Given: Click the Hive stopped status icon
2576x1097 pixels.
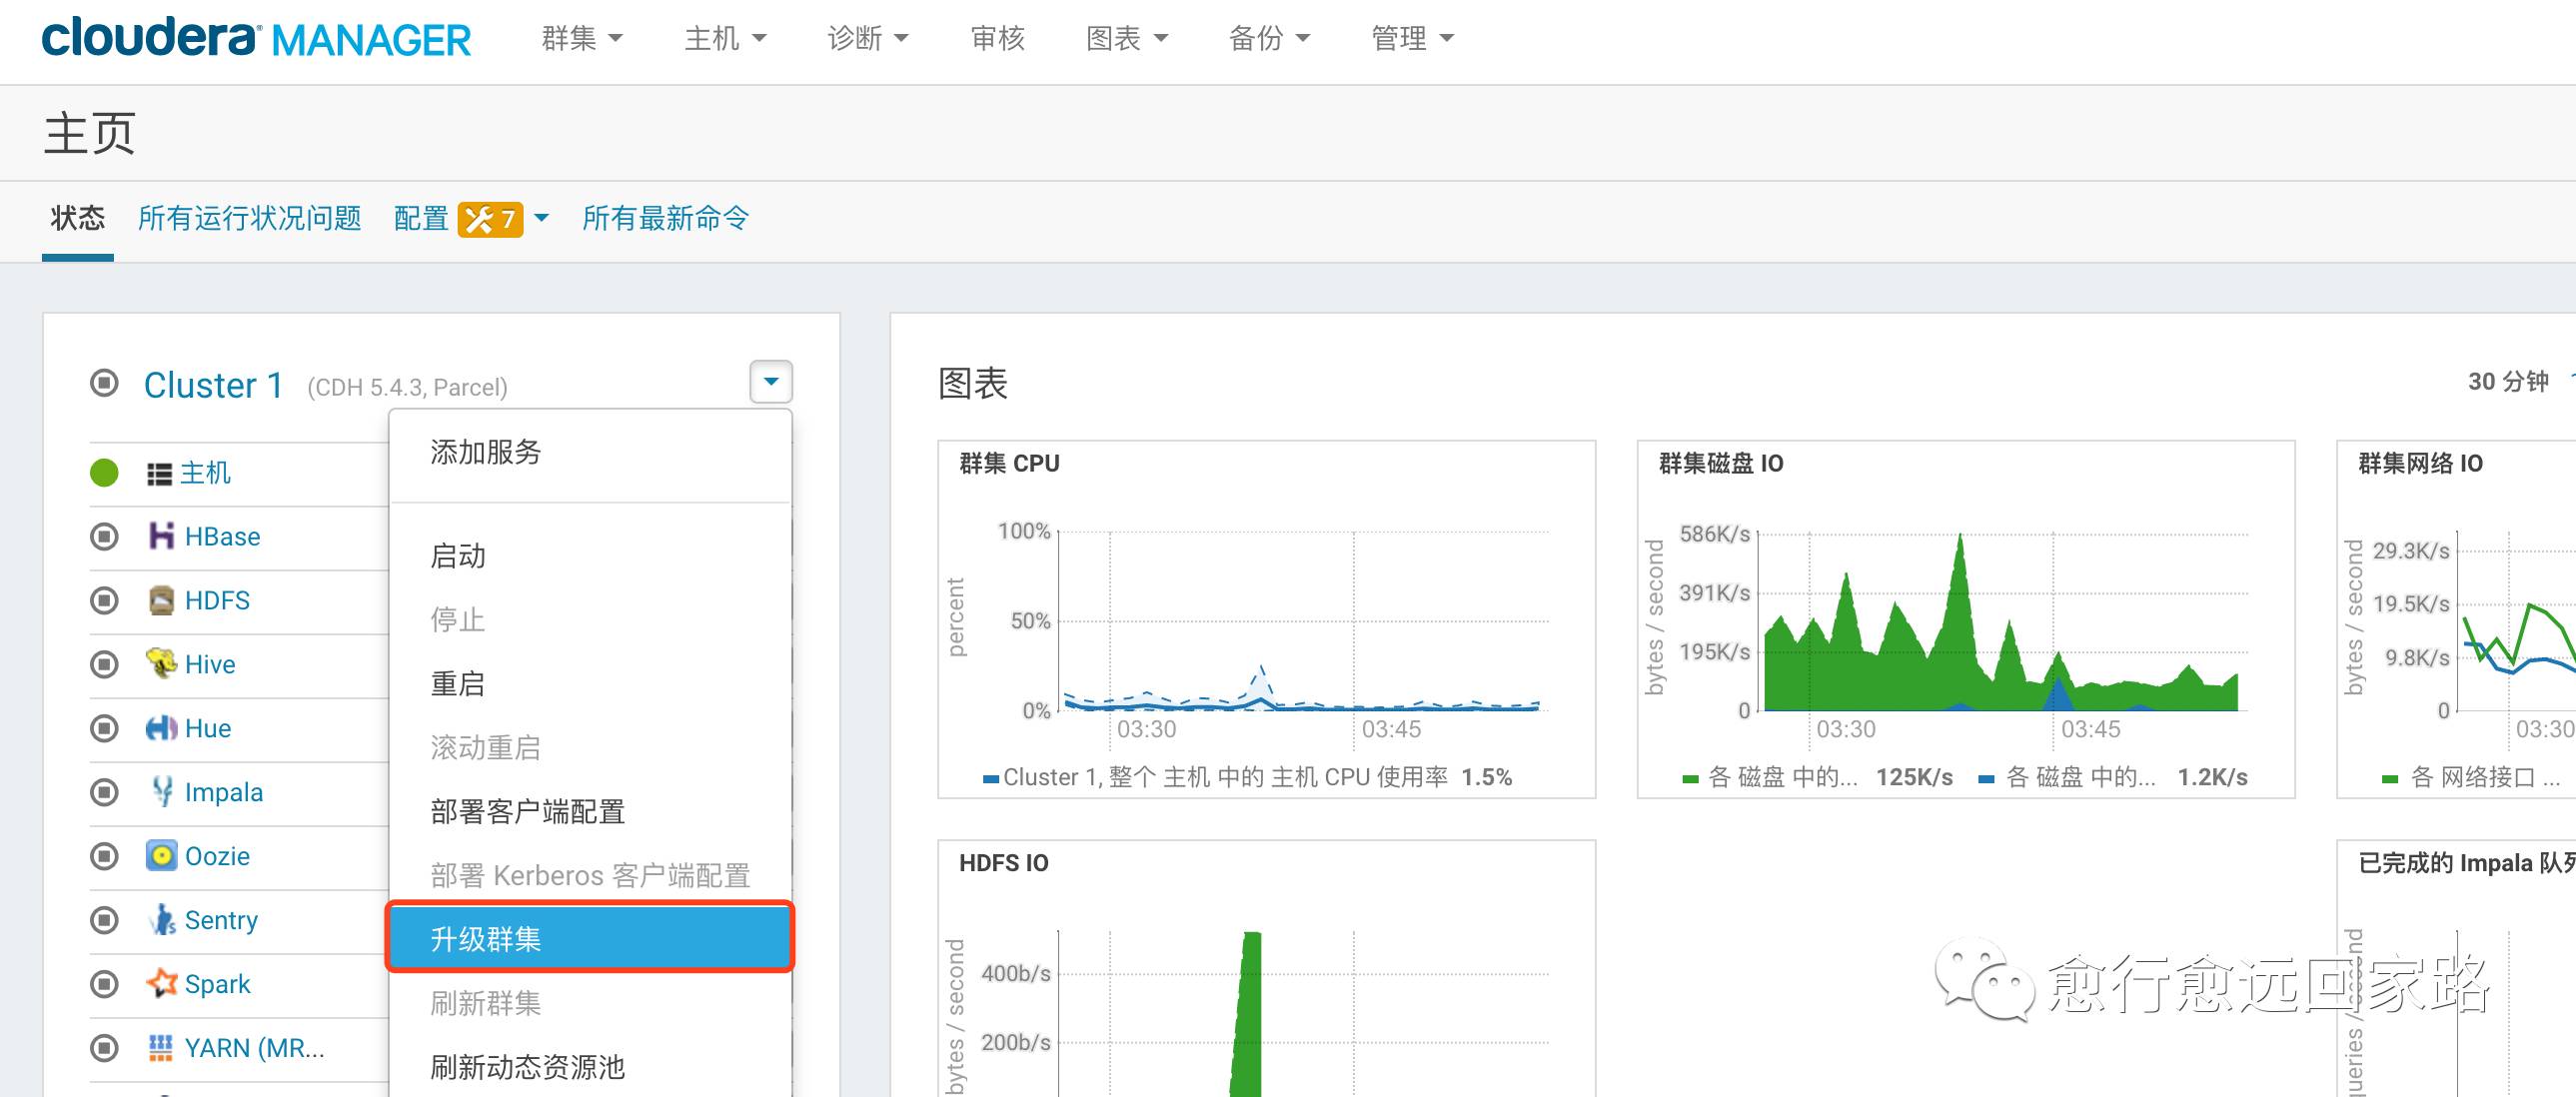Looking at the screenshot, I should click(104, 665).
